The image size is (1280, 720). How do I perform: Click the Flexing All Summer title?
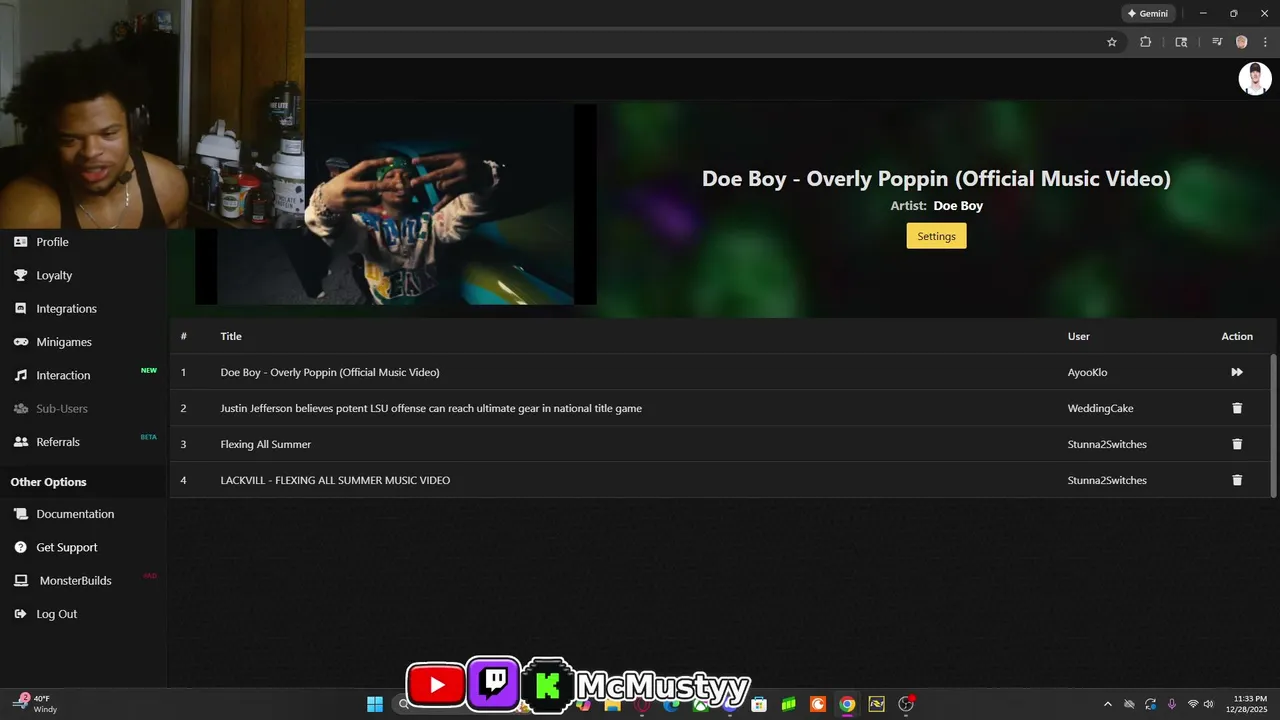coord(266,444)
